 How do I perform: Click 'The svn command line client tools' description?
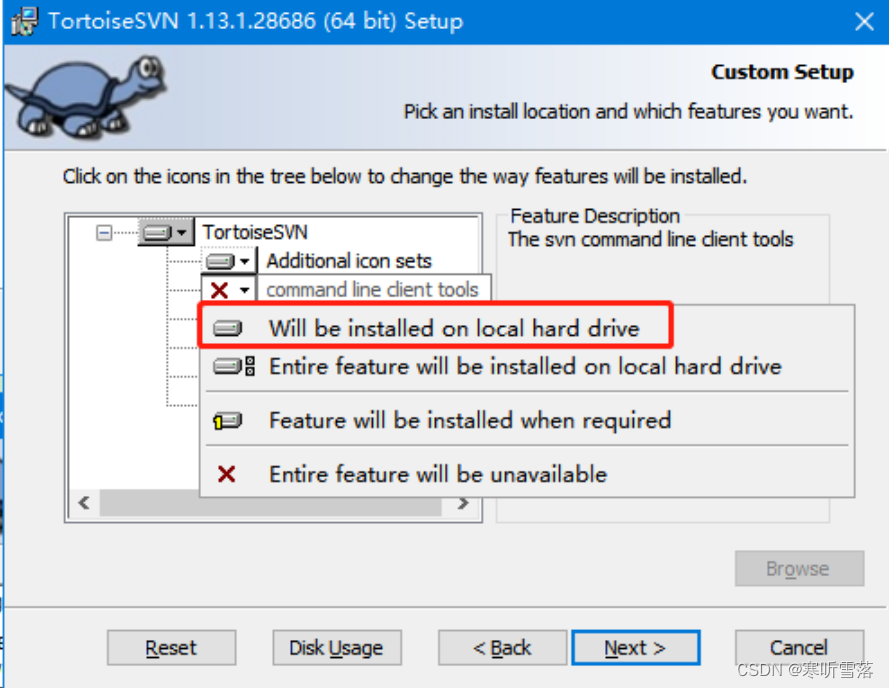(x=650, y=239)
